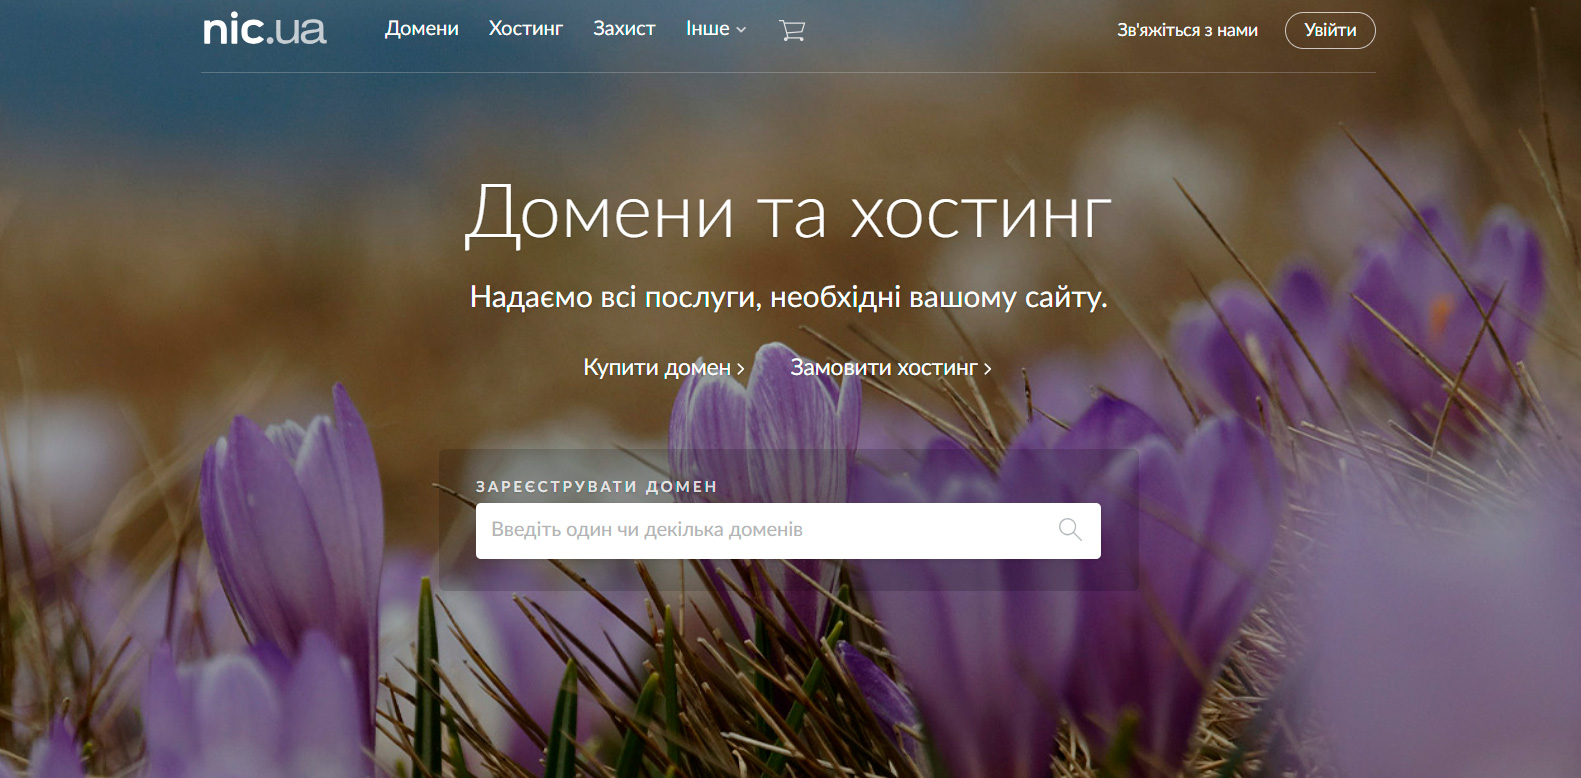Open the Домени menu item
1581x778 pixels.
422,29
